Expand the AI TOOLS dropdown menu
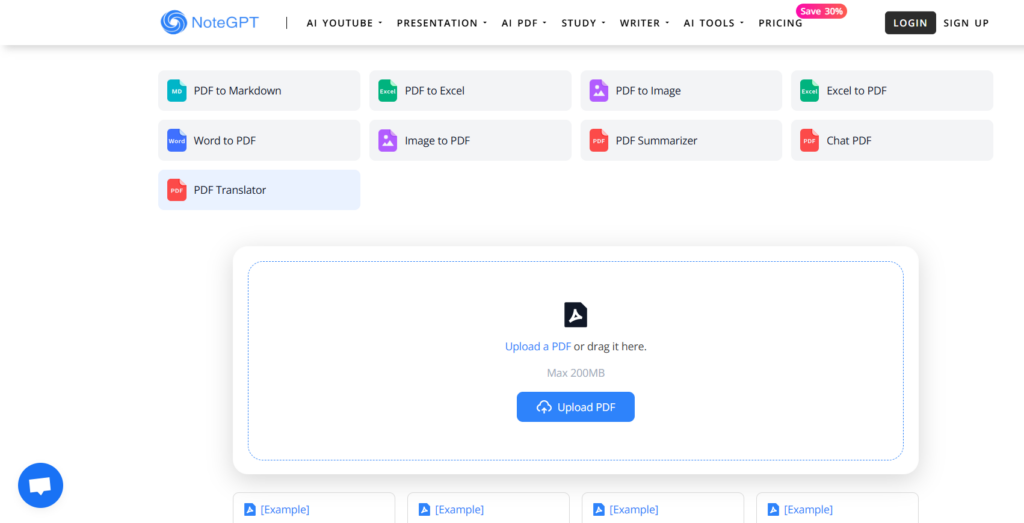The height and width of the screenshot is (523, 1024). pyautogui.click(x=714, y=23)
